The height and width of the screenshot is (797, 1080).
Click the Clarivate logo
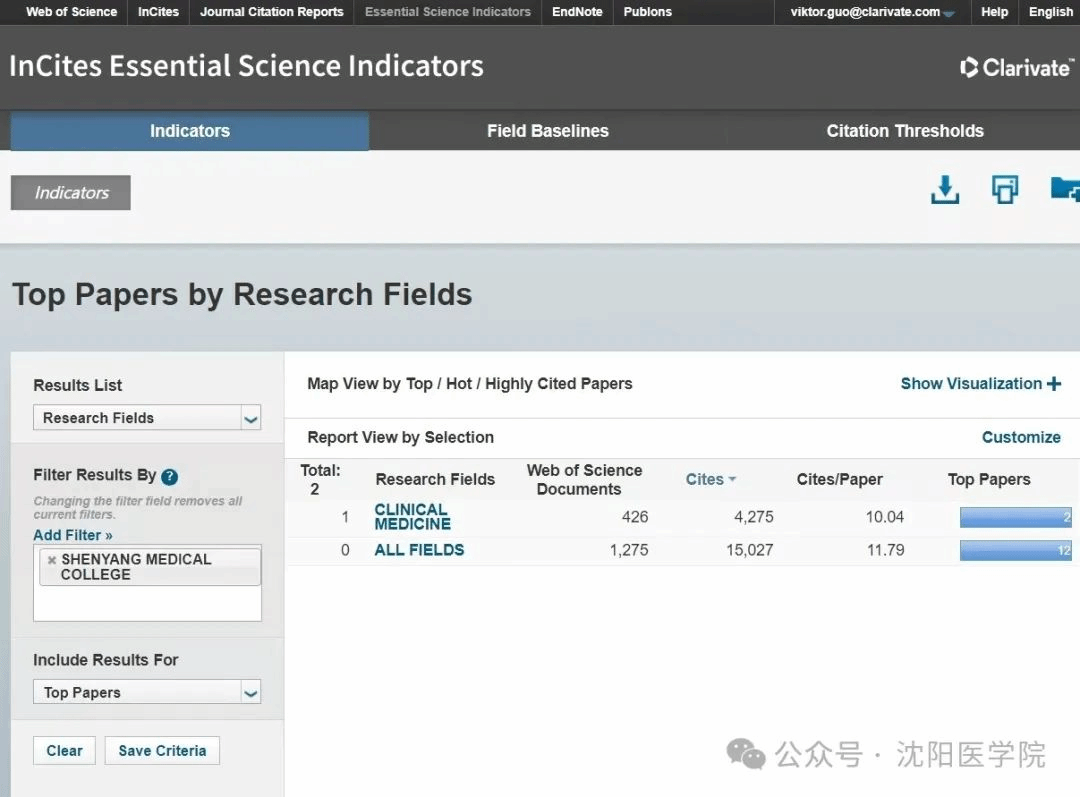tap(1016, 68)
